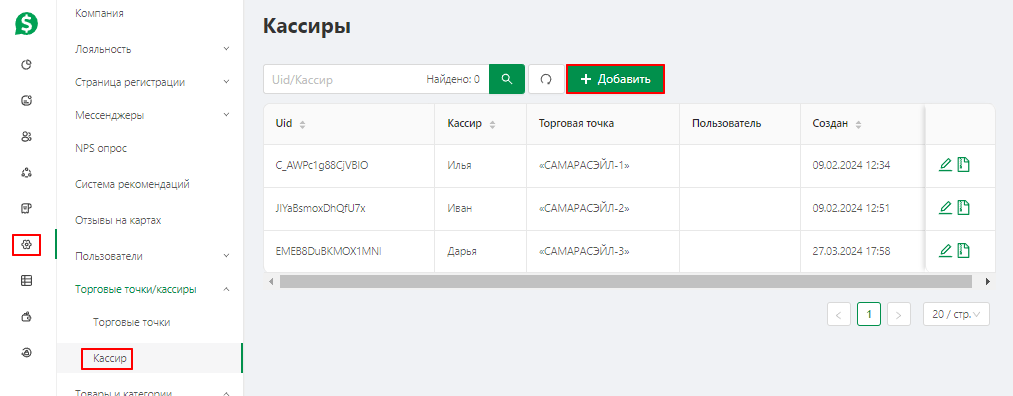
Task: Select page 1 in pagination
Action: 869,315
